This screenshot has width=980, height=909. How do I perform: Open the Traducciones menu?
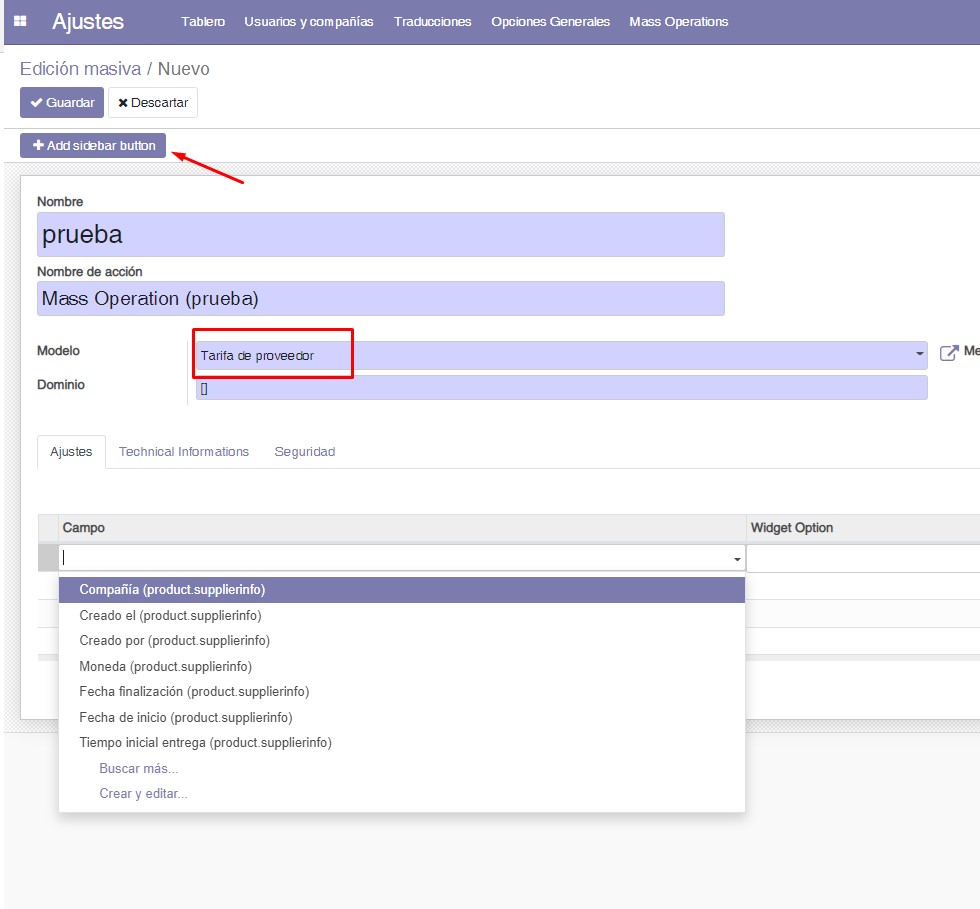coord(432,22)
